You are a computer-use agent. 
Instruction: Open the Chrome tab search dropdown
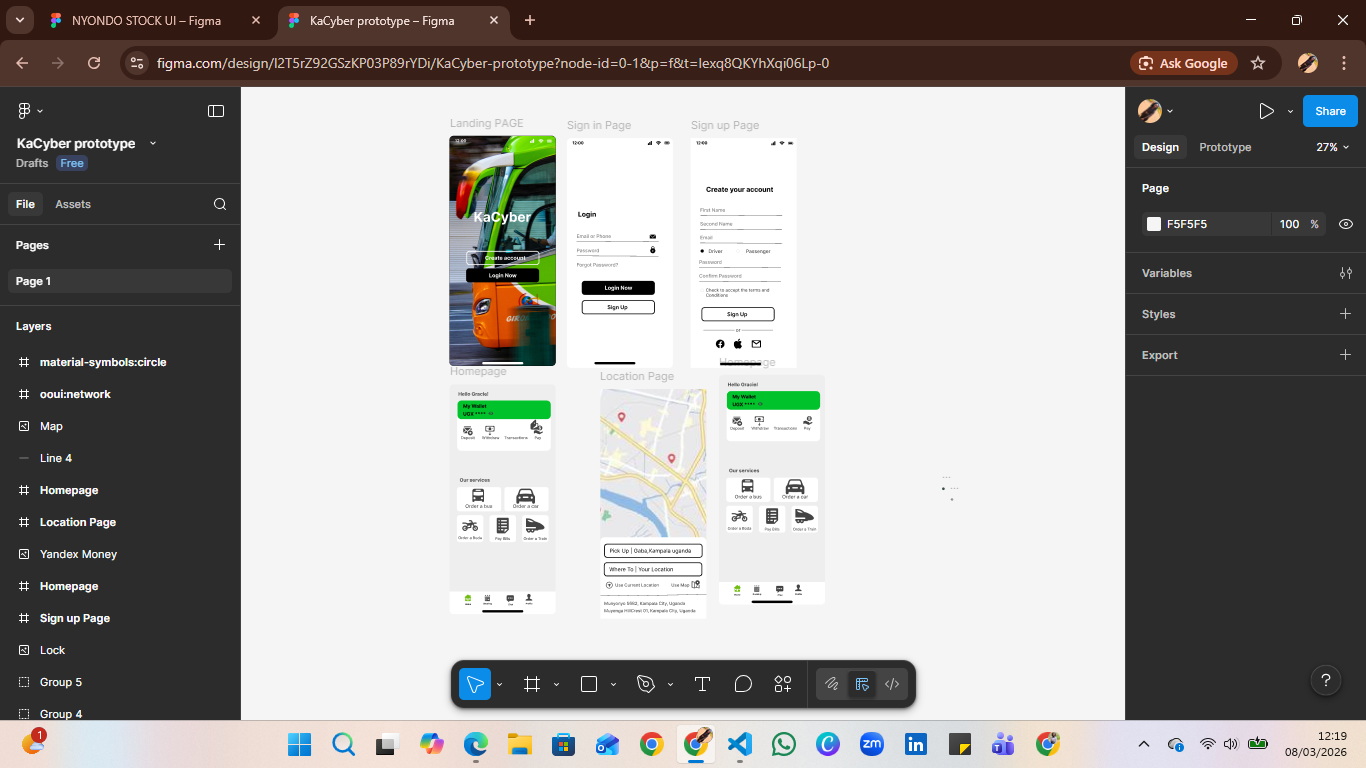click(x=19, y=20)
